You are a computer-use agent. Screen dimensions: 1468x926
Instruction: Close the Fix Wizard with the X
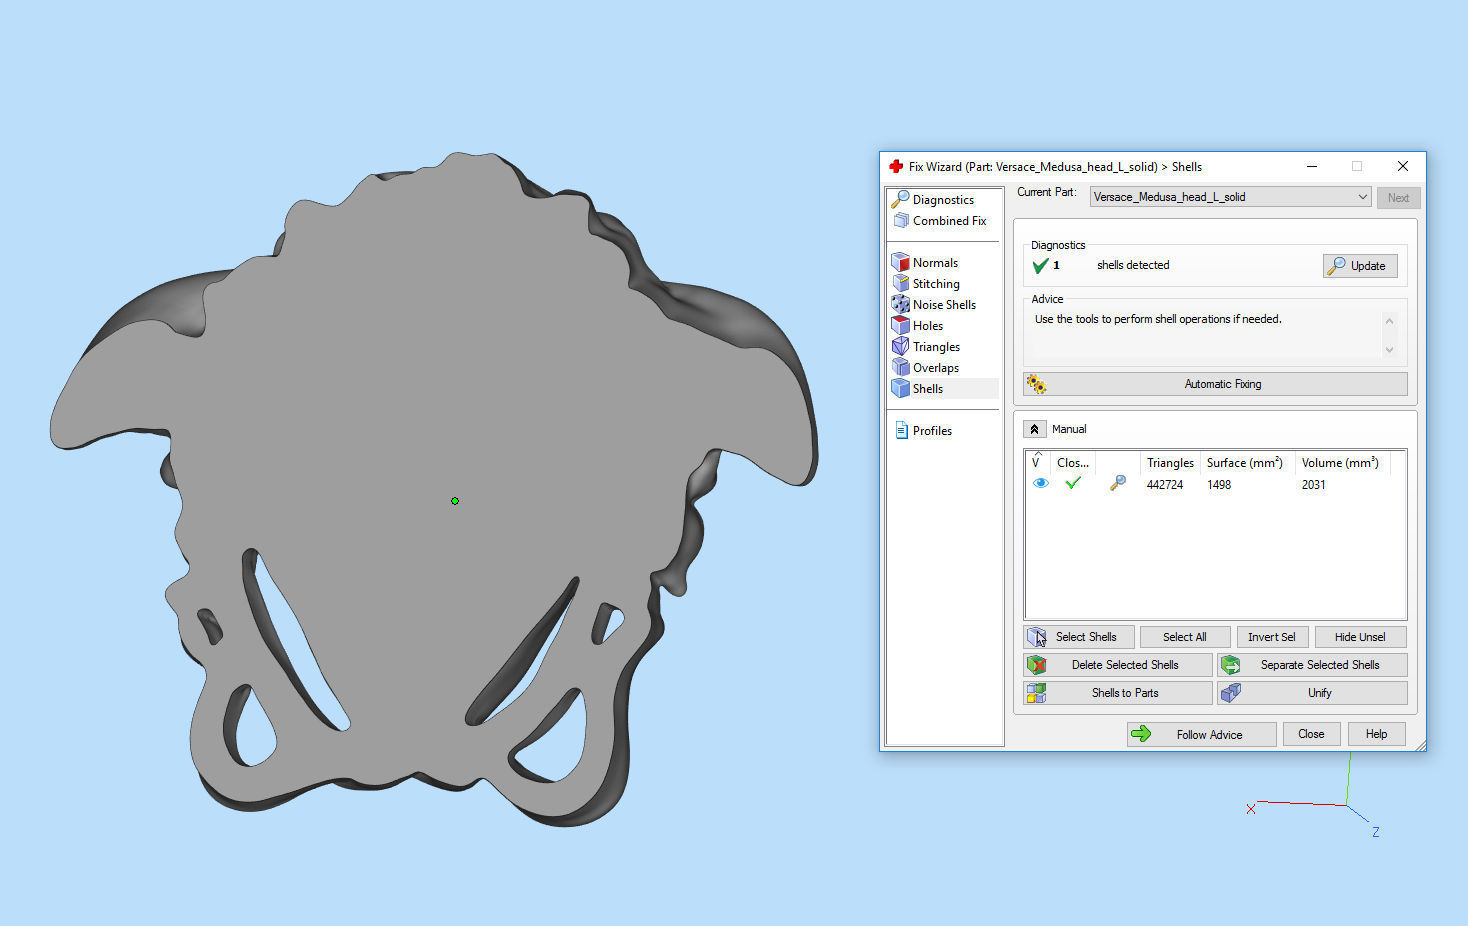coord(1402,166)
